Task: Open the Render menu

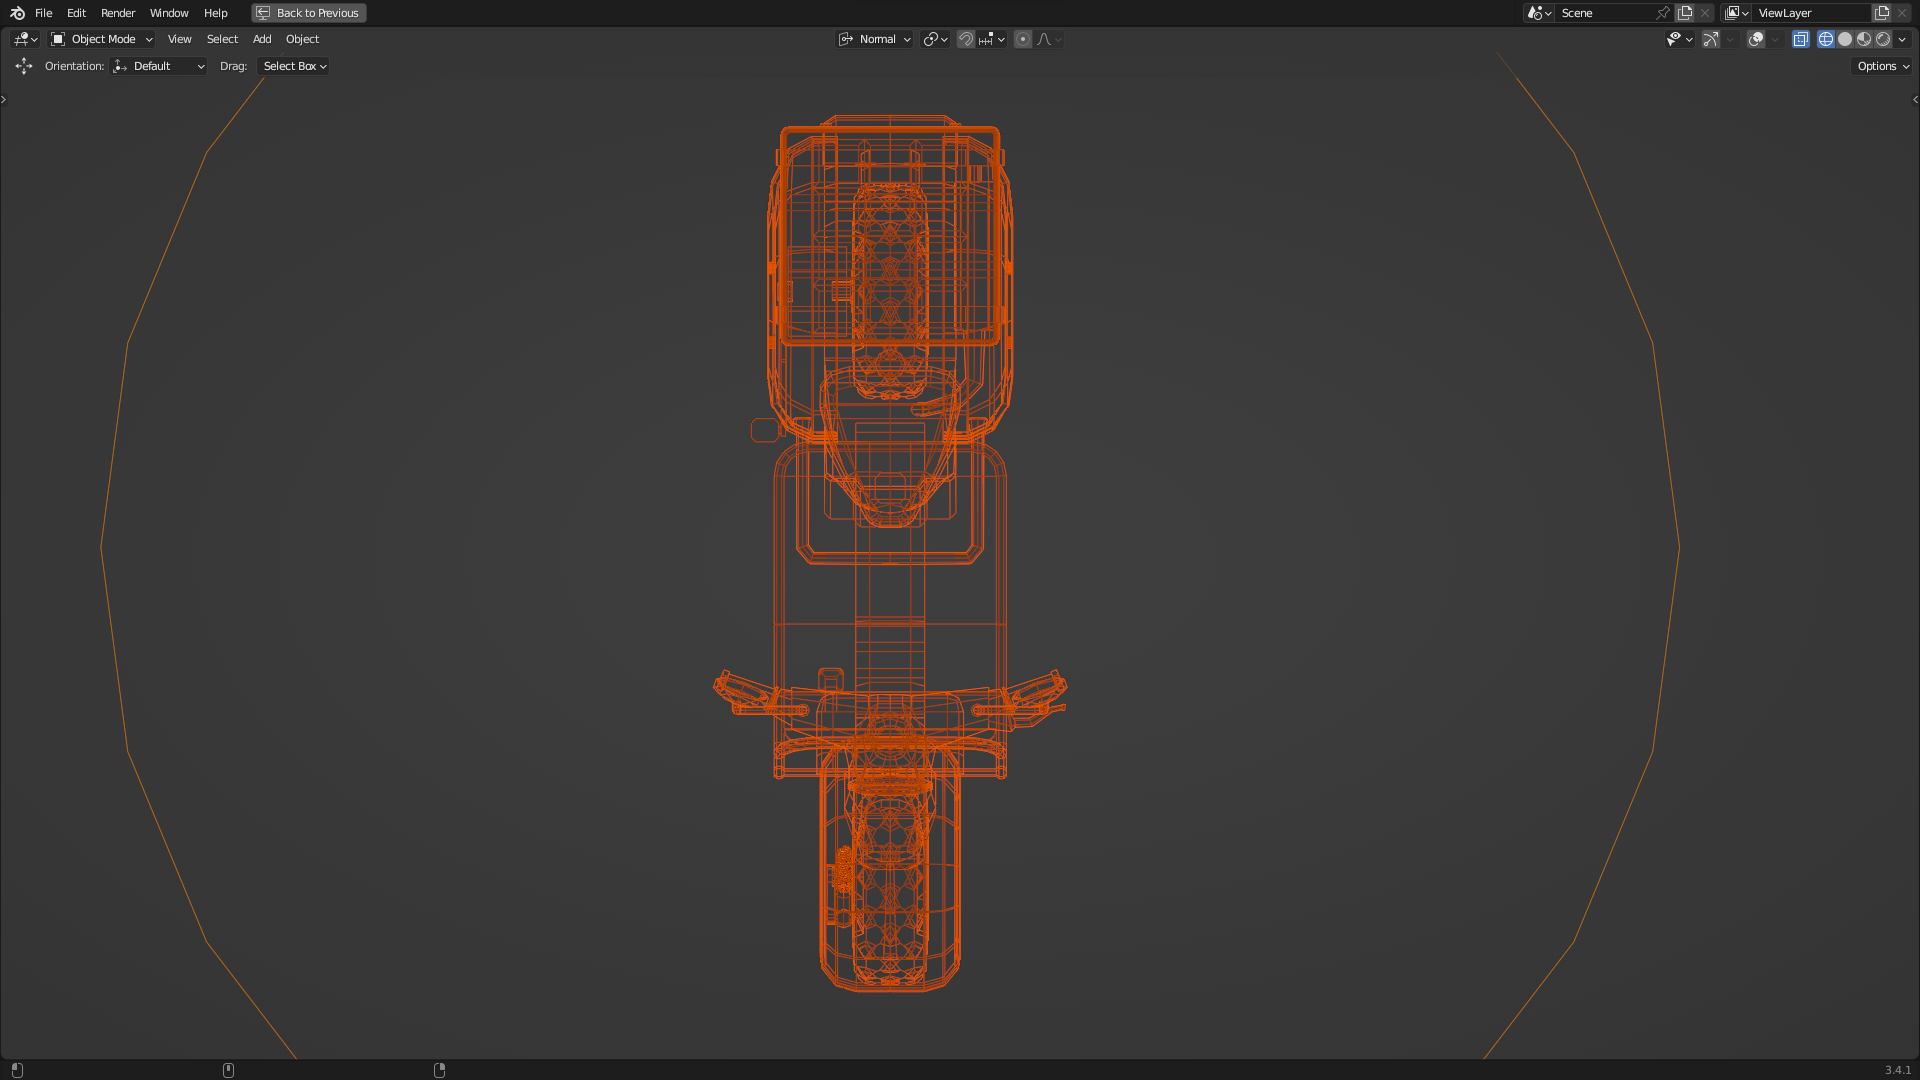Action: tap(118, 13)
